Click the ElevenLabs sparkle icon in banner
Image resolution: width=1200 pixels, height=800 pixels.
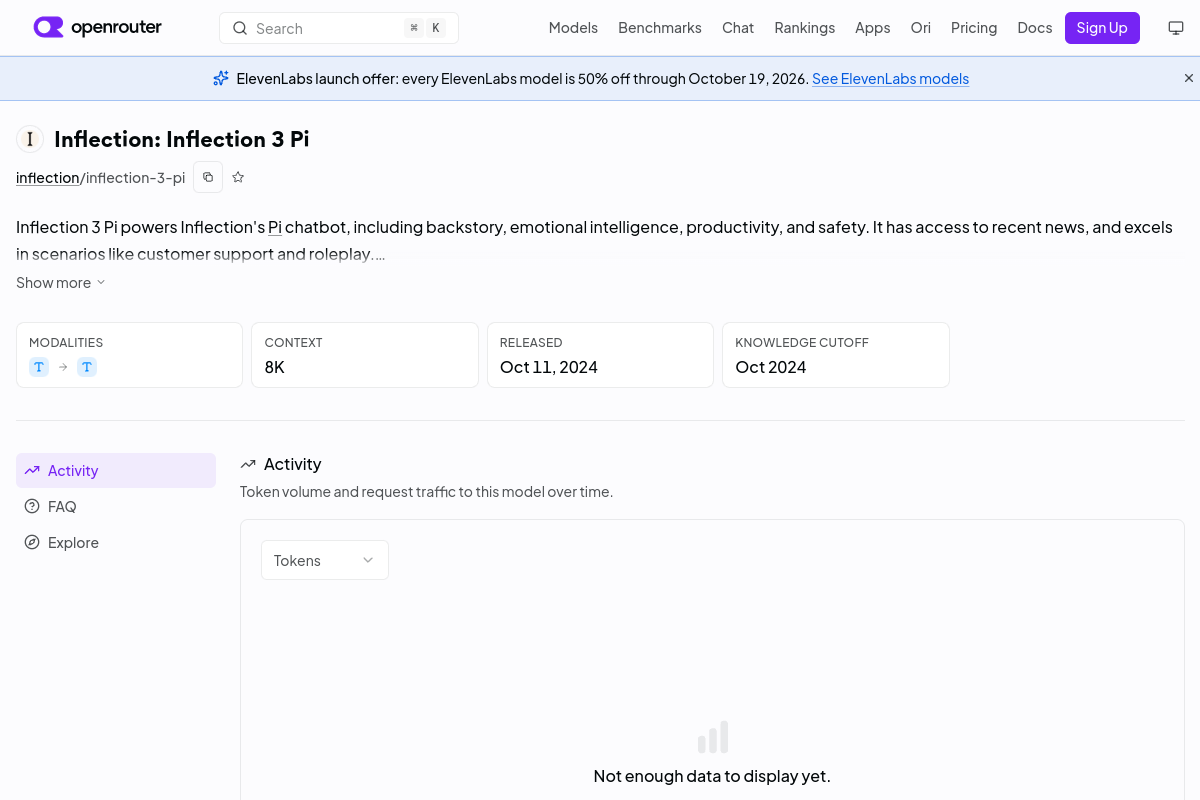click(221, 78)
